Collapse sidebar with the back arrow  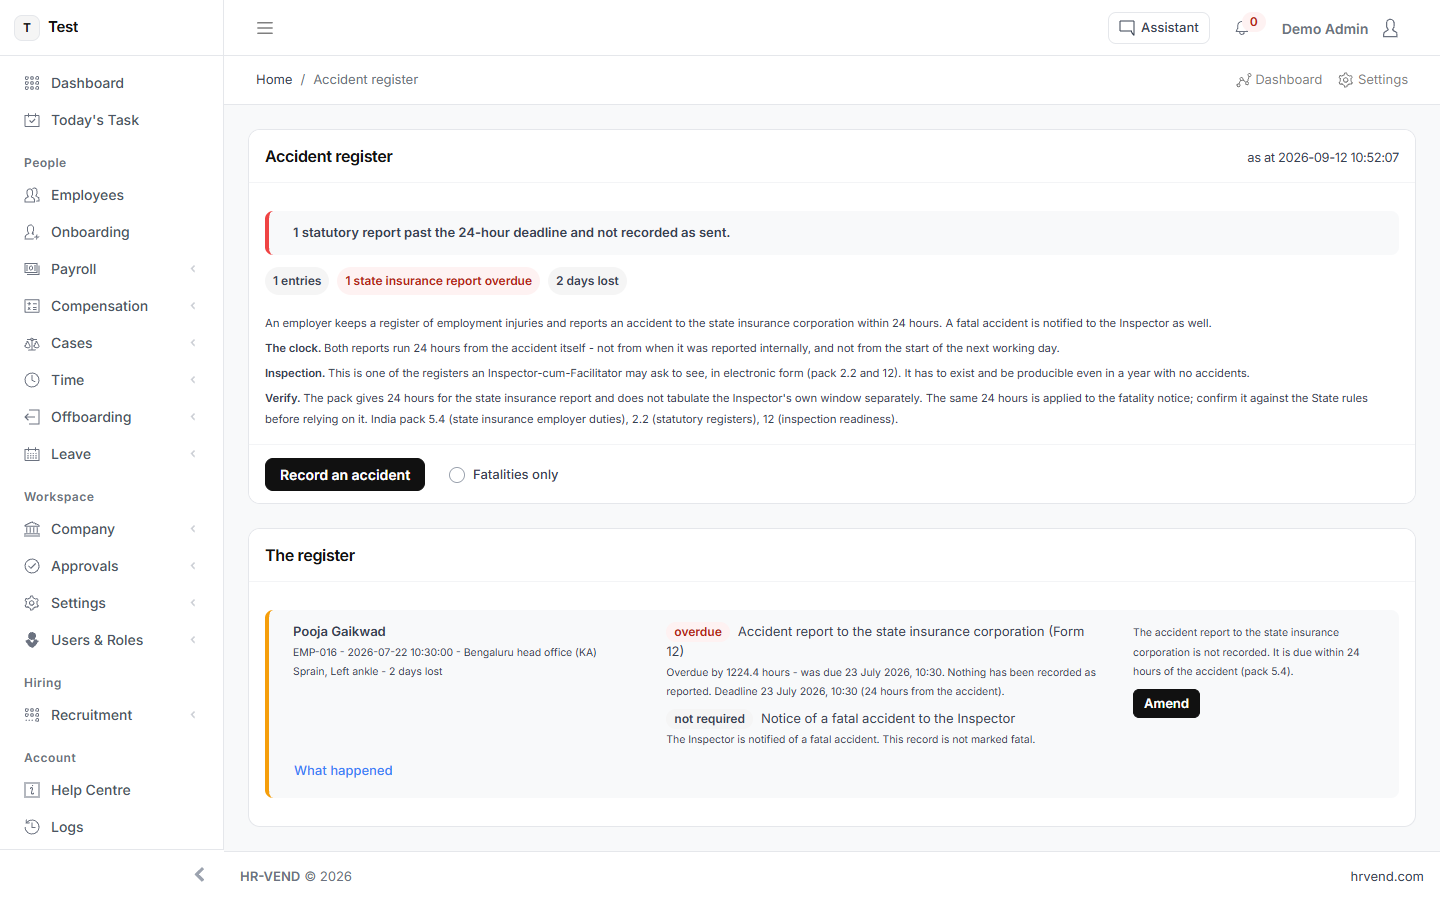point(199,875)
